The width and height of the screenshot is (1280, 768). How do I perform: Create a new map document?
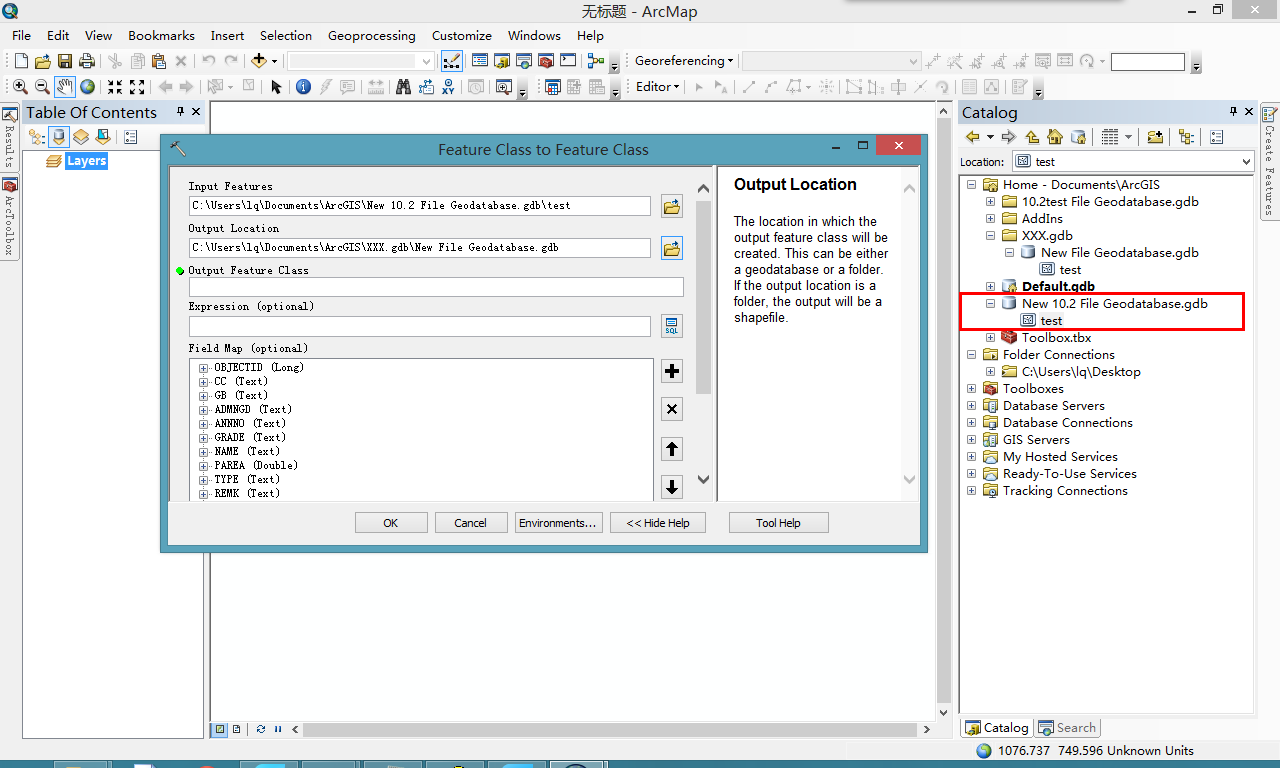point(20,61)
